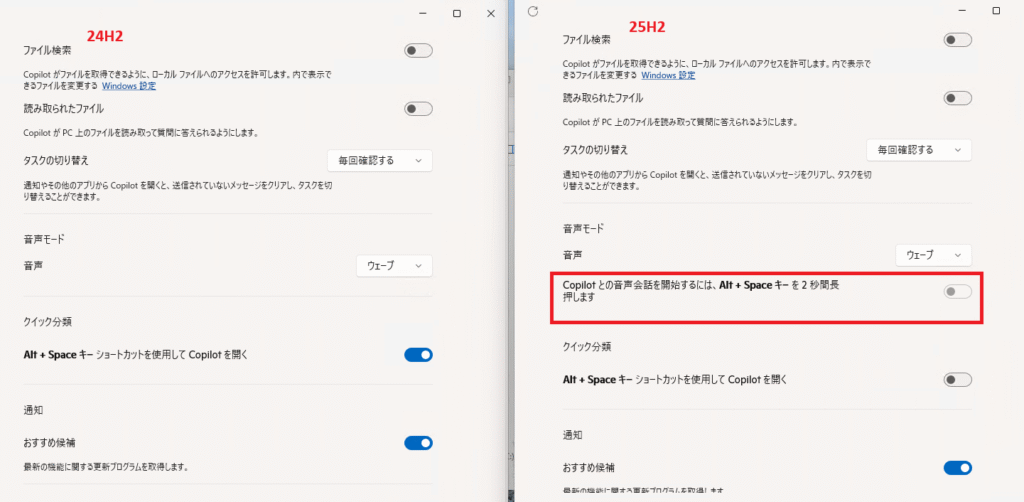Click 音声モード heading in 25H2 window

point(584,228)
